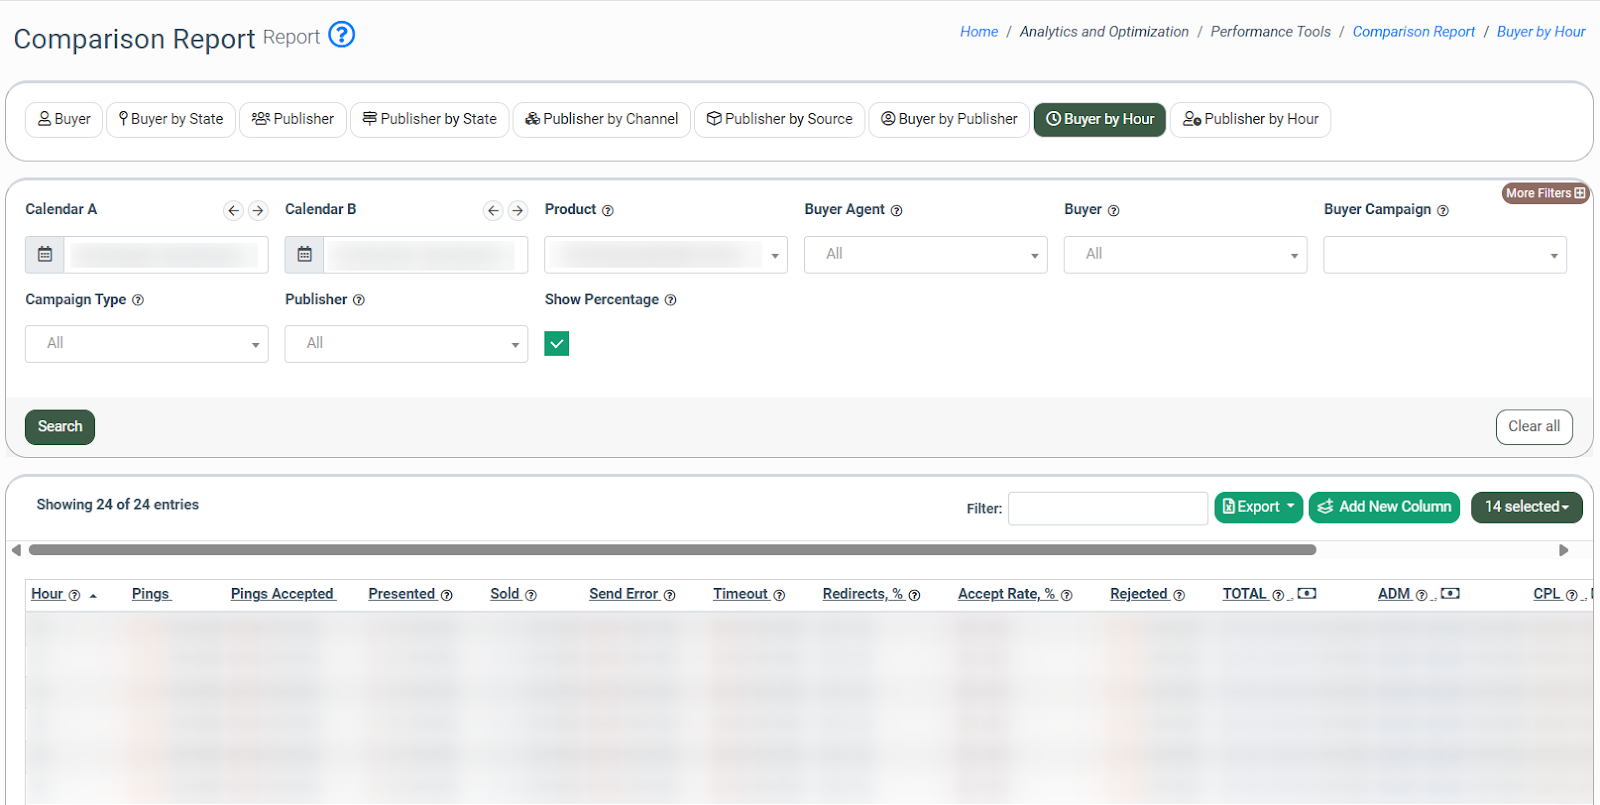Click Calendar B next period arrow
This screenshot has height=805, width=1600.
click(x=517, y=211)
